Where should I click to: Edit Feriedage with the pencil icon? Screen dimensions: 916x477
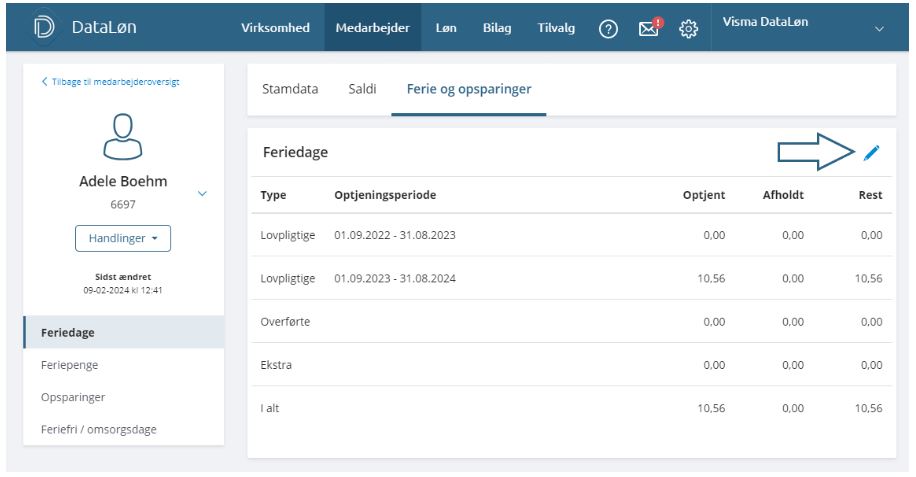point(871,153)
